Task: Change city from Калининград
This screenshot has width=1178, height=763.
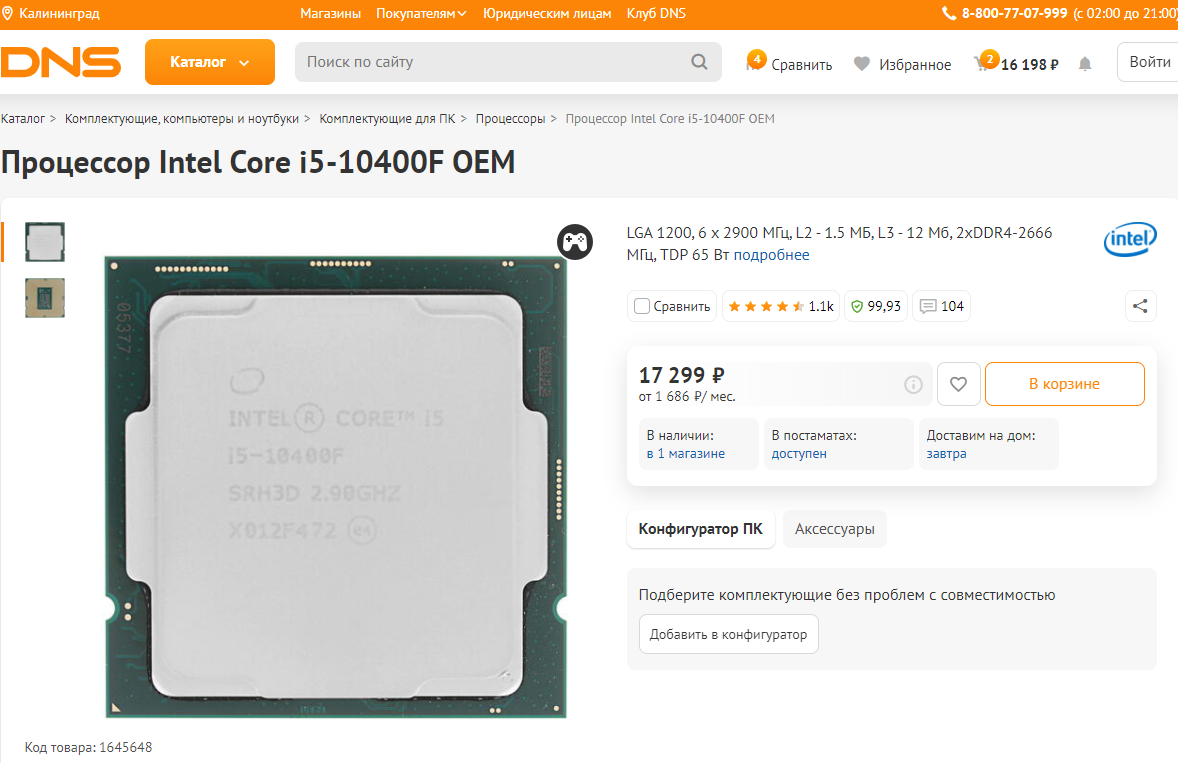Action: point(51,14)
